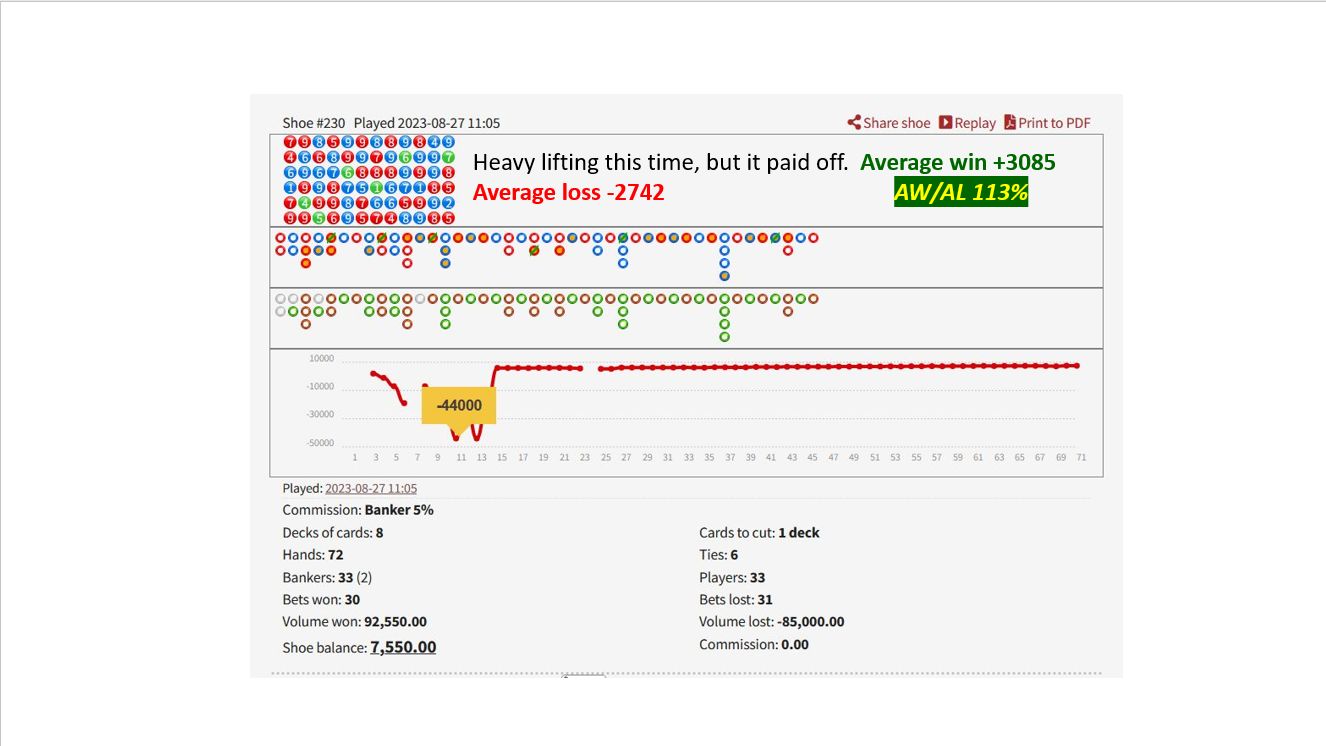Select 'Average loss -2742' text

click(x=569, y=192)
